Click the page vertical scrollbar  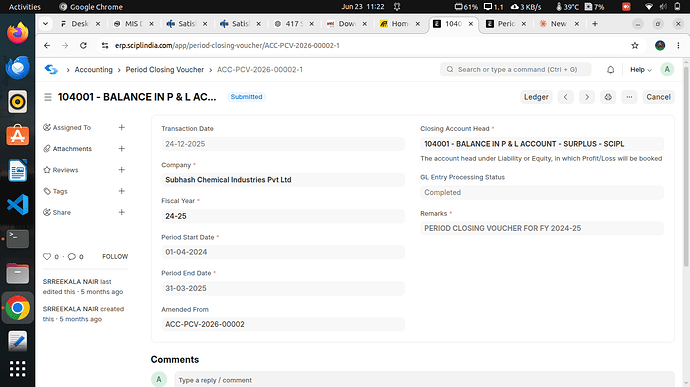(686, 165)
